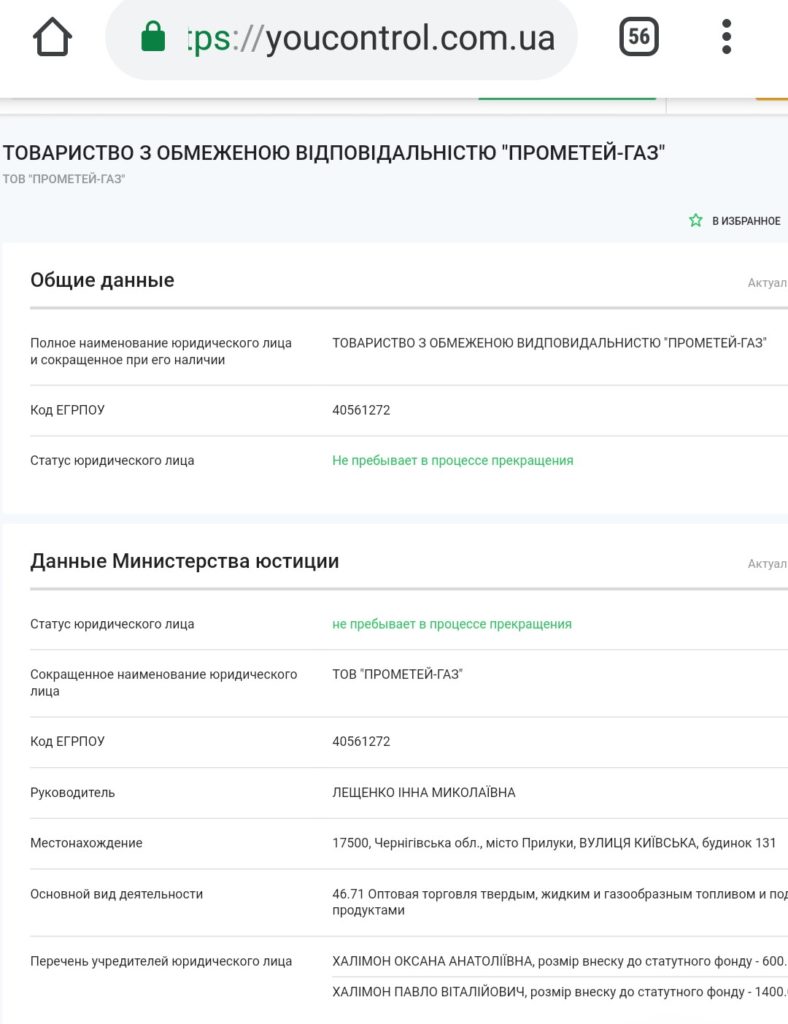788x1024 pixels.
Task: Open the browser three-dot menu
Action: [727, 38]
